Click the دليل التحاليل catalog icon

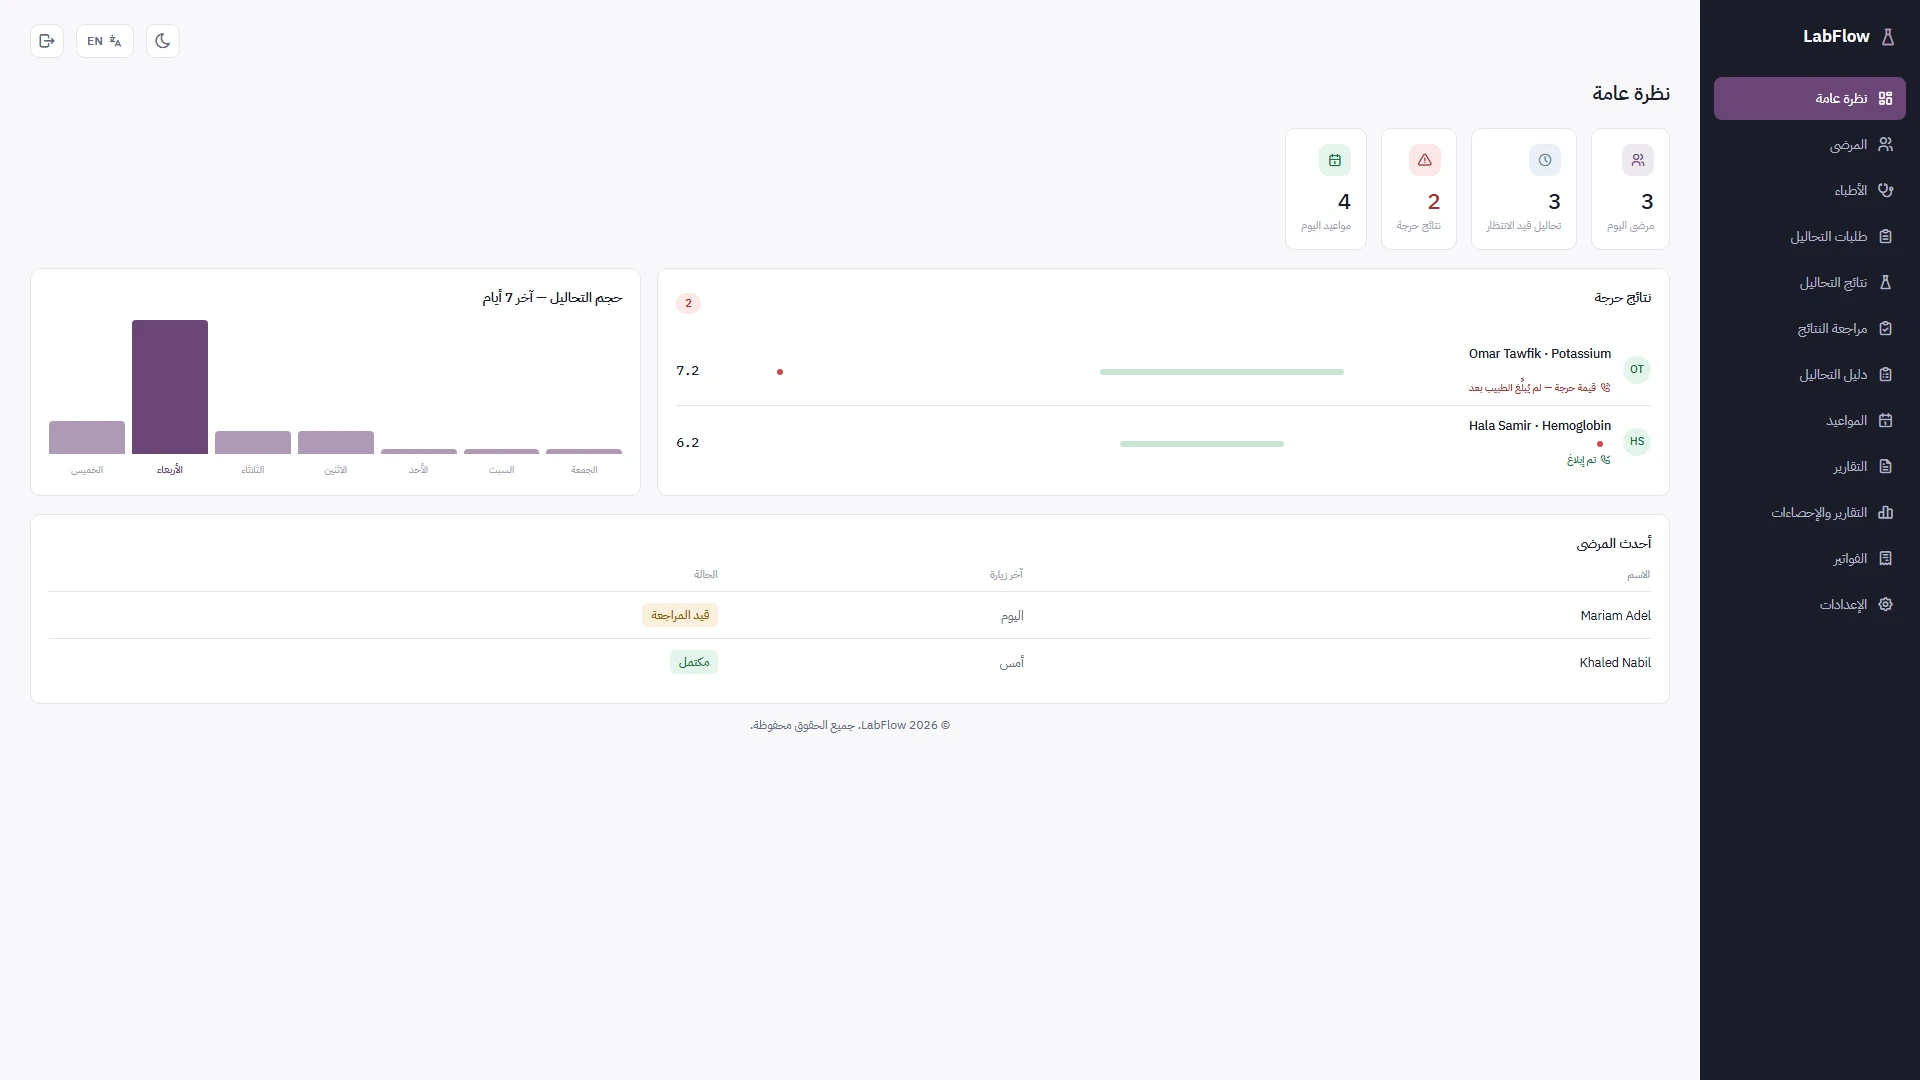(1885, 374)
